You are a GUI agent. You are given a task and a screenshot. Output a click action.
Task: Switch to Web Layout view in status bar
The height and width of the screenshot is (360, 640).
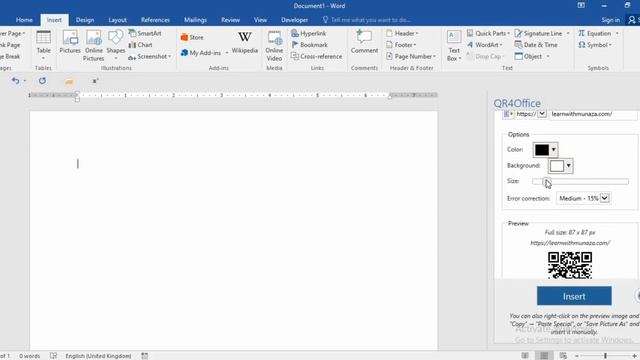[x=563, y=356]
